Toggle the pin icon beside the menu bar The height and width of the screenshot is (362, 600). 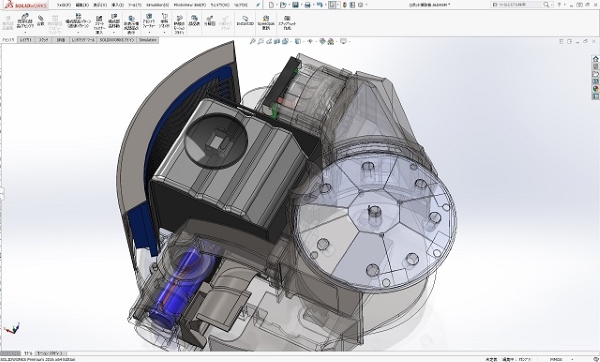tap(258, 5)
